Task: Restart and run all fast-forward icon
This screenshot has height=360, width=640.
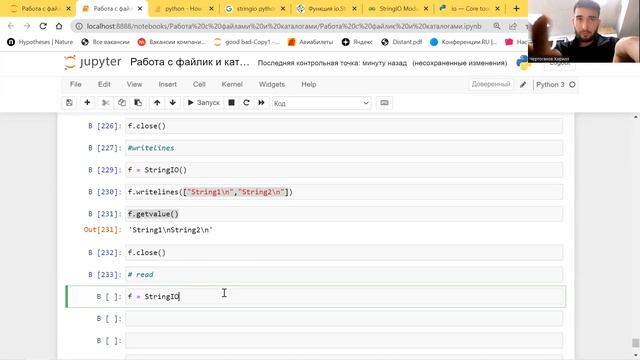Action: coord(261,103)
